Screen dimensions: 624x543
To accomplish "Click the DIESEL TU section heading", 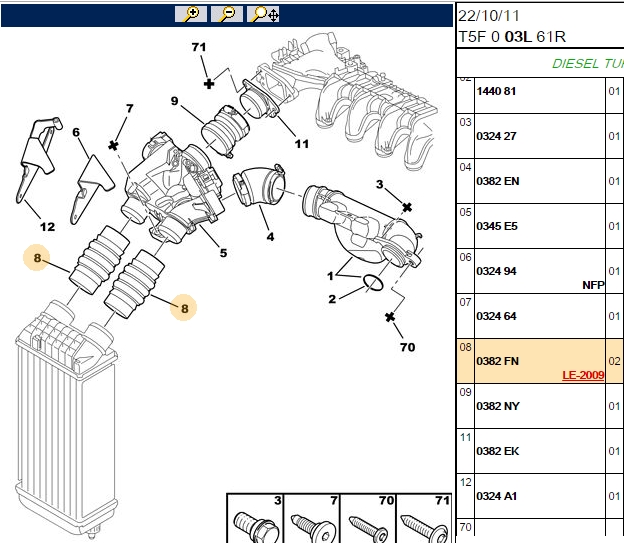I will 588,64.
